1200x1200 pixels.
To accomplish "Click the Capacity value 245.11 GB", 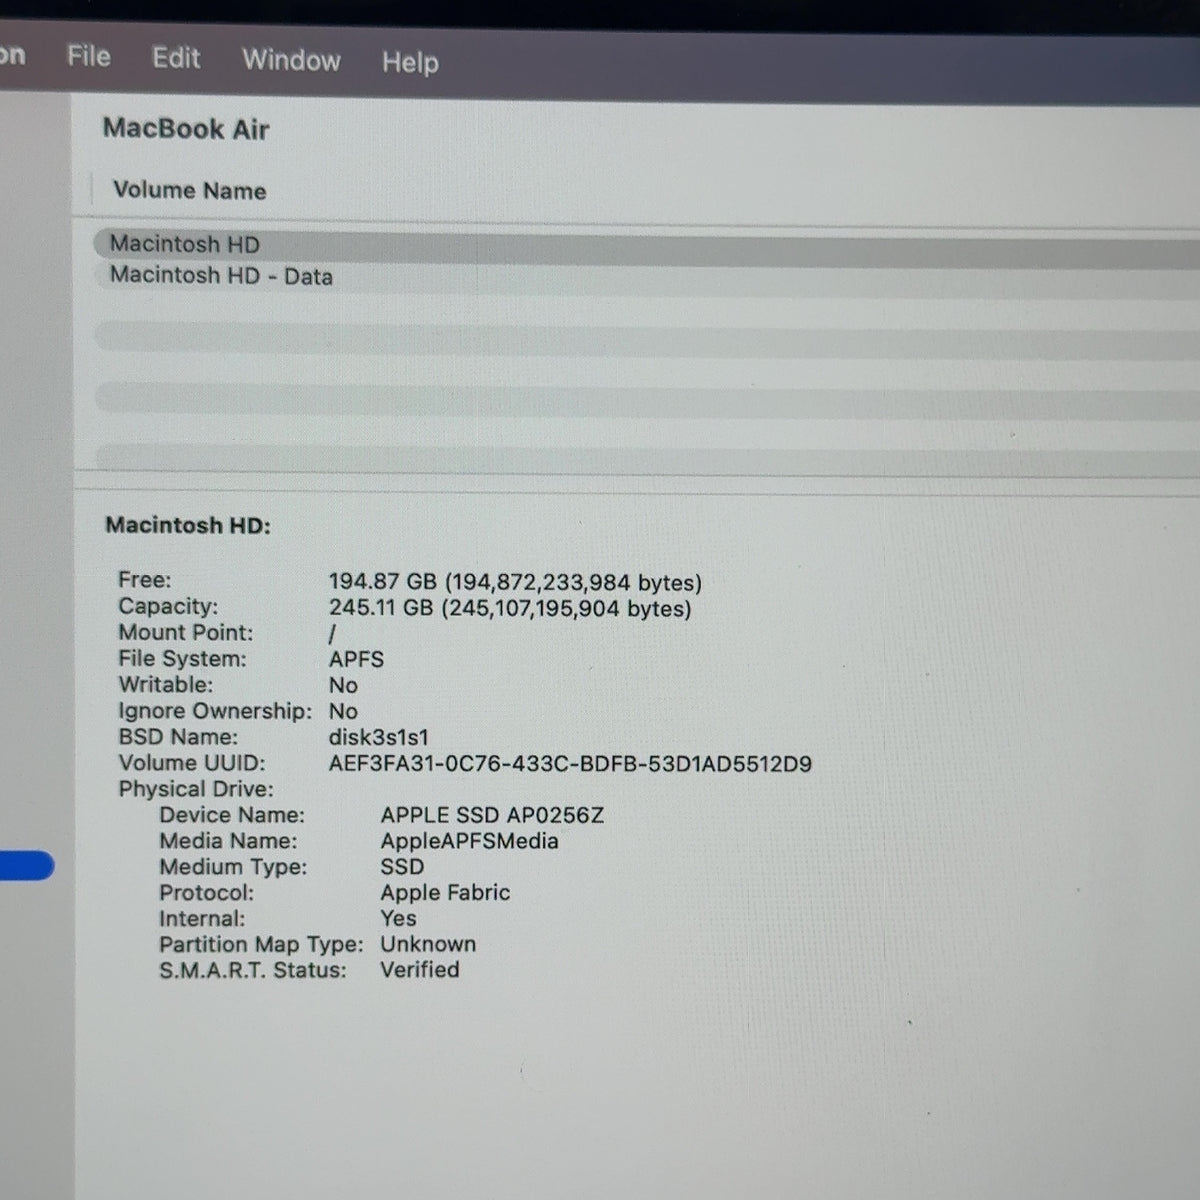I will tap(510, 608).
